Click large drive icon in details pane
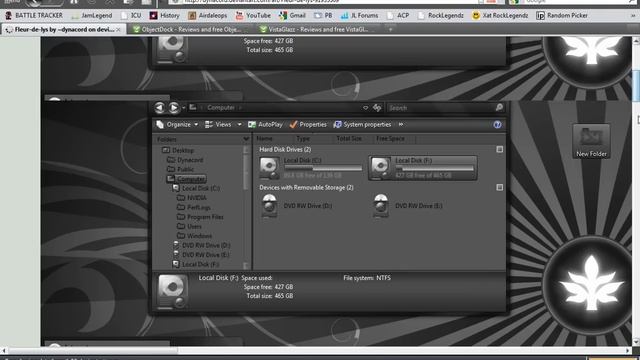Viewport: 640px width, 360px height. pyautogui.click(x=173, y=291)
